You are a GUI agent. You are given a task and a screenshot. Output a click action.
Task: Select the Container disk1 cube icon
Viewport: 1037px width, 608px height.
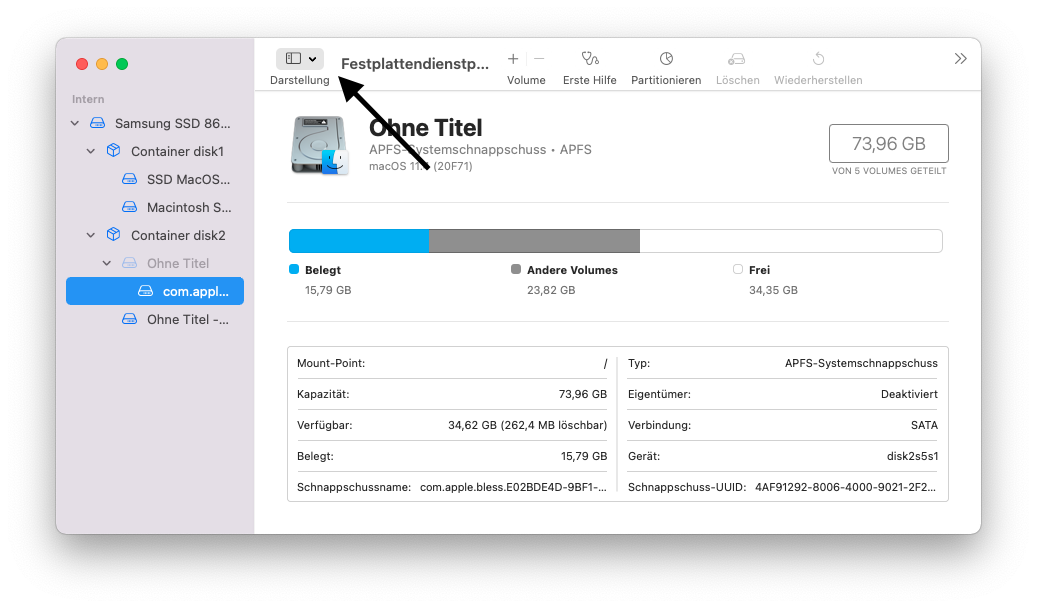point(114,150)
